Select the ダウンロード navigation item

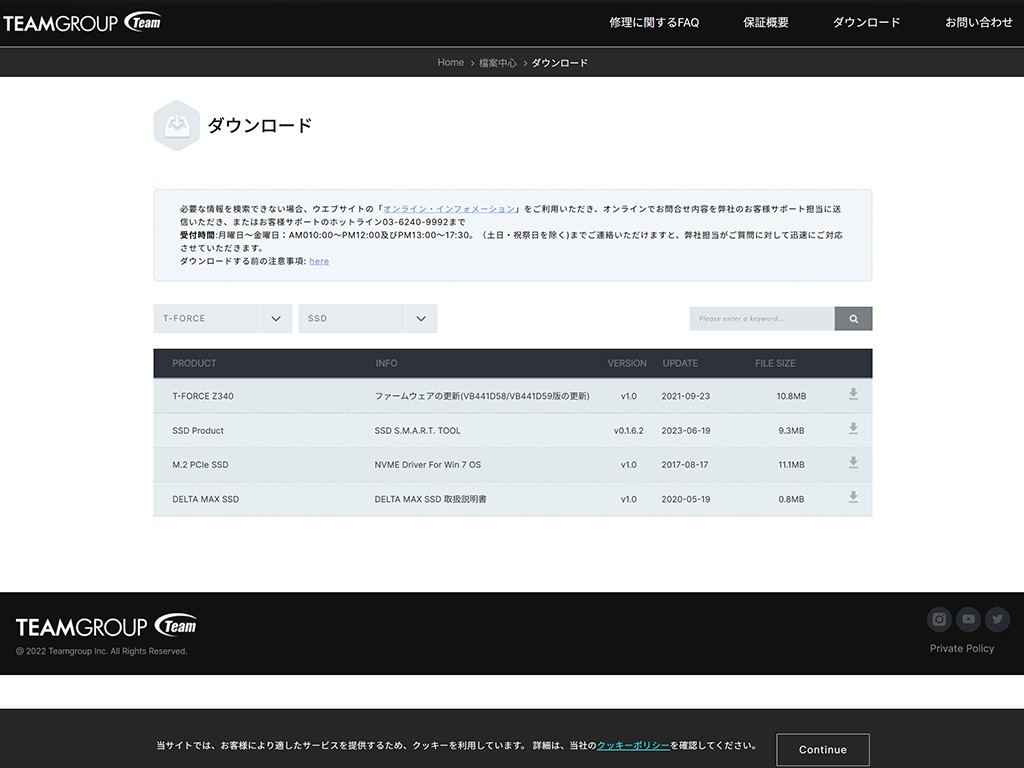point(866,22)
